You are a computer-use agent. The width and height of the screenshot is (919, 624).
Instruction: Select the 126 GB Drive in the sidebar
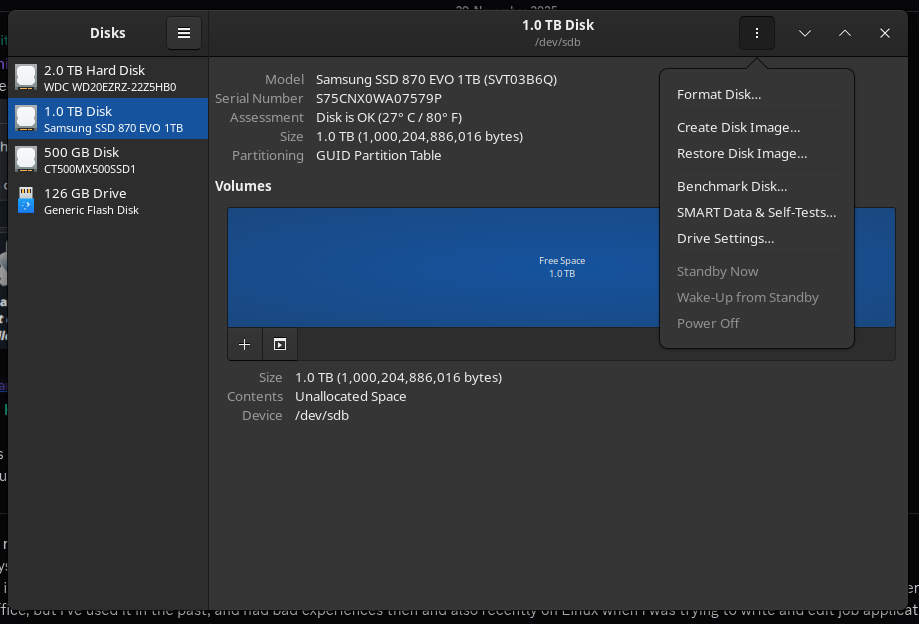point(108,200)
